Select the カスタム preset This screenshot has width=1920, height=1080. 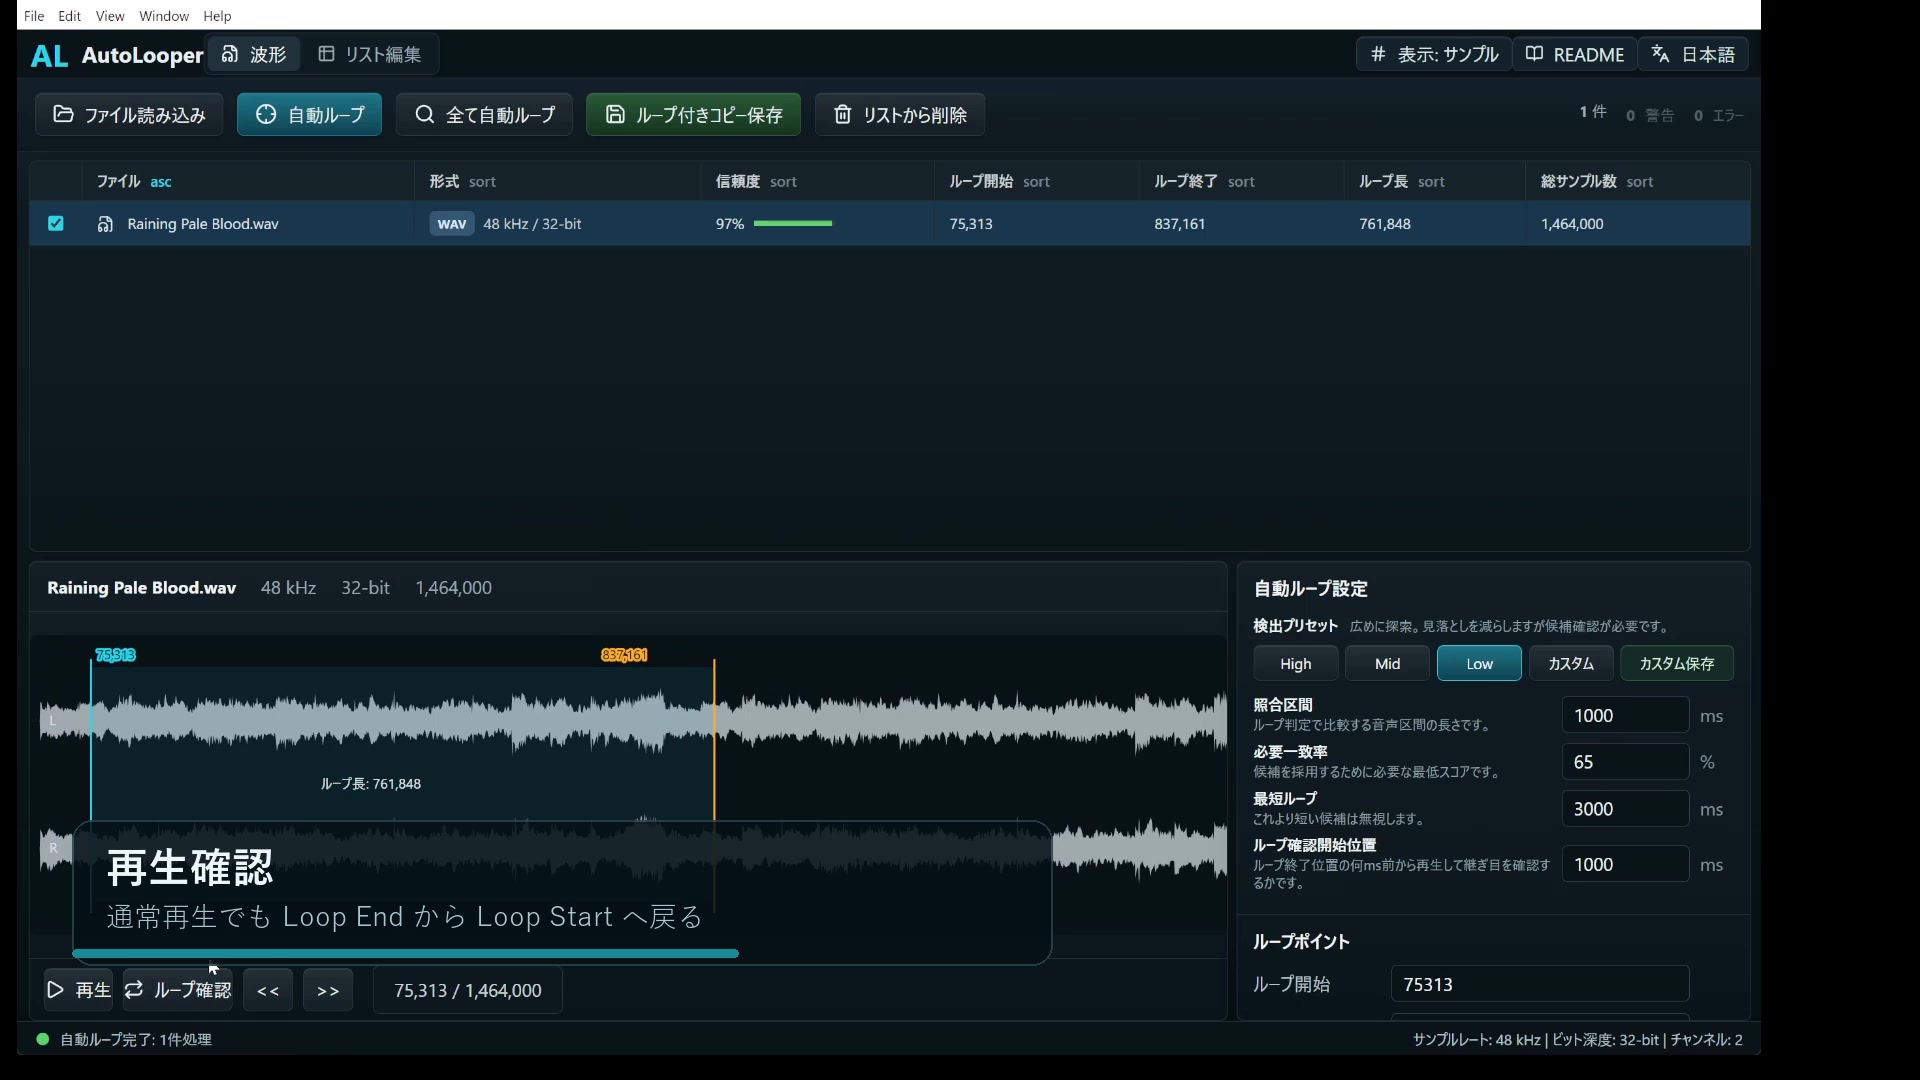pyautogui.click(x=1571, y=664)
